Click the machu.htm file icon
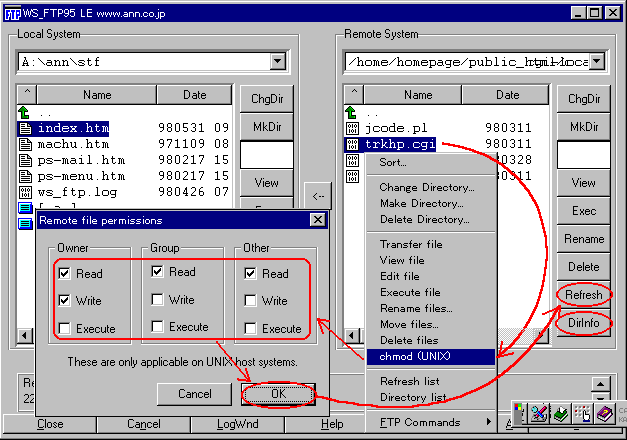This screenshot has width=627, height=440. pos(26,144)
